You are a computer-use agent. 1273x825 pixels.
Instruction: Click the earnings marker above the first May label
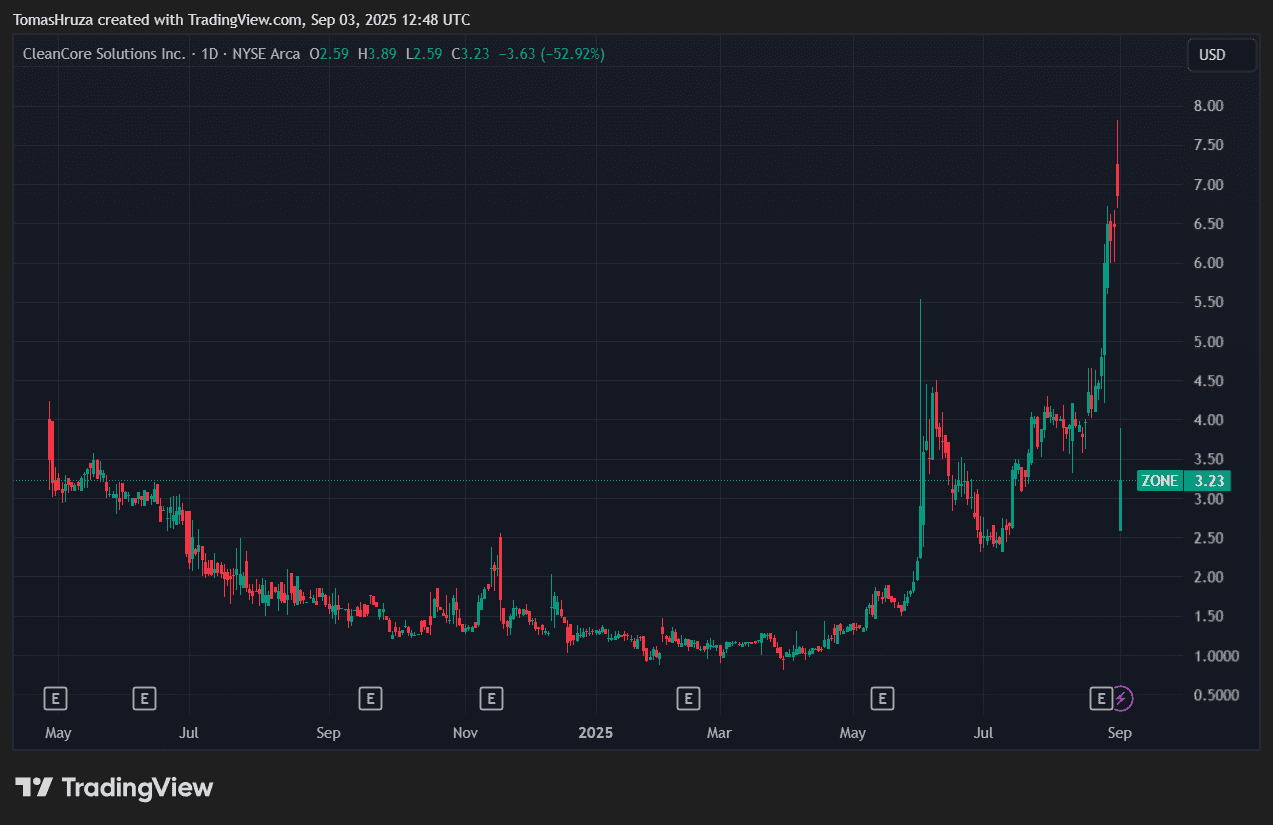(x=57, y=698)
